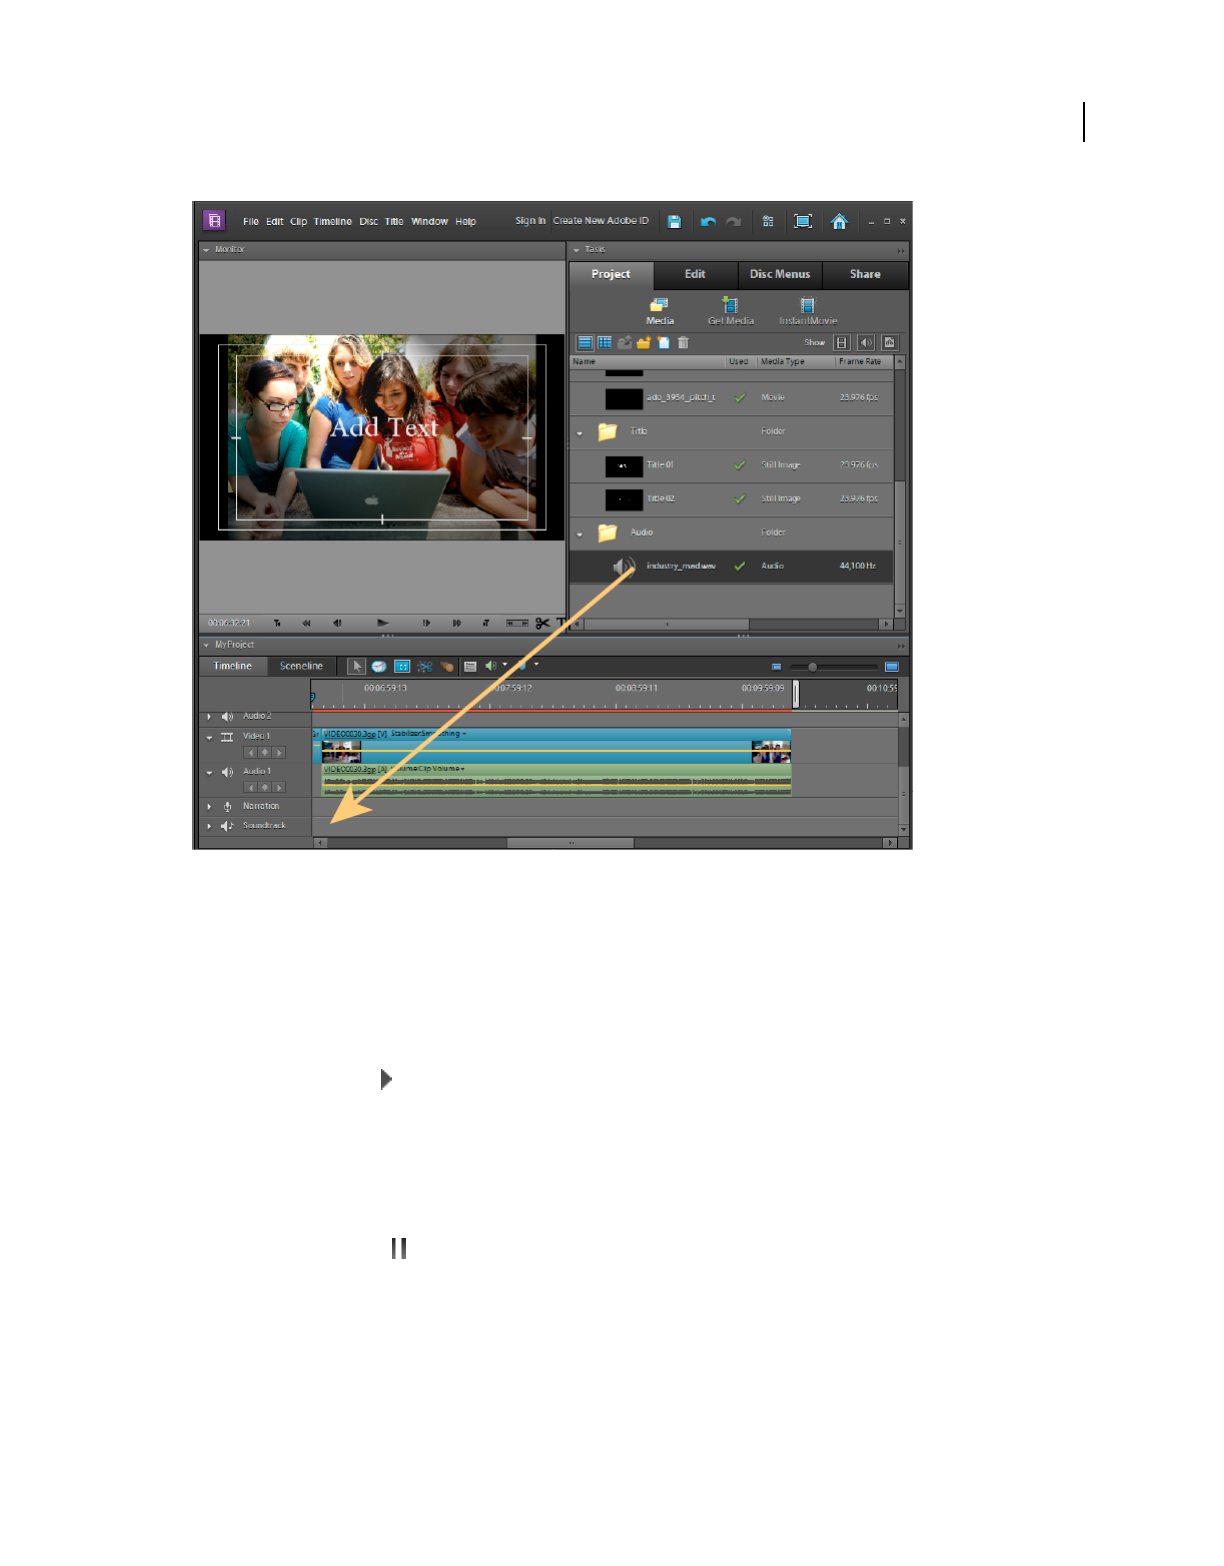Switch to the Disc Menus tab

pyautogui.click(x=780, y=274)
